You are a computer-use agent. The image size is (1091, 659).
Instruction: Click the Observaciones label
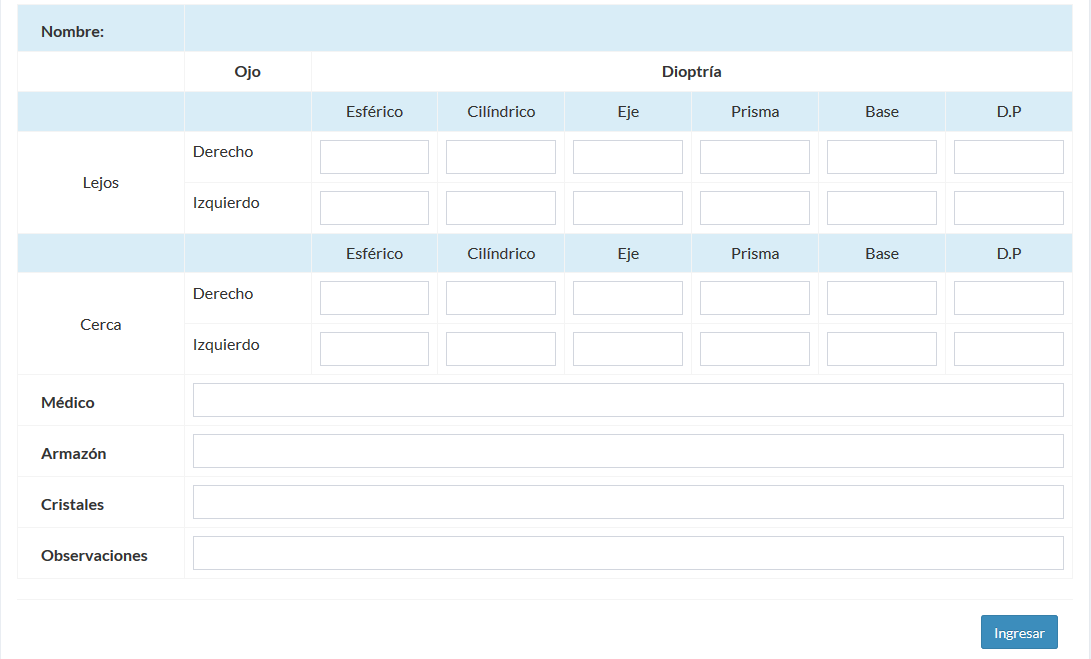[x=94, y=555]
